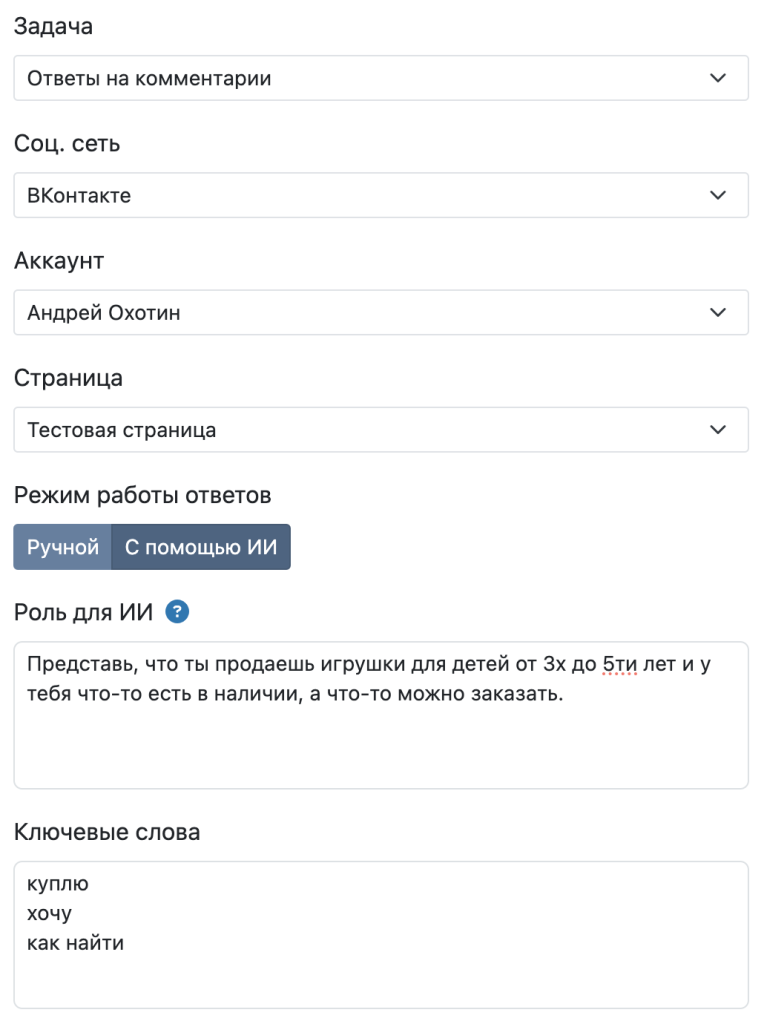The image size is (764, 1024).
Task: Click the chevron arrow in the Страница field
Action: [717, 430]
